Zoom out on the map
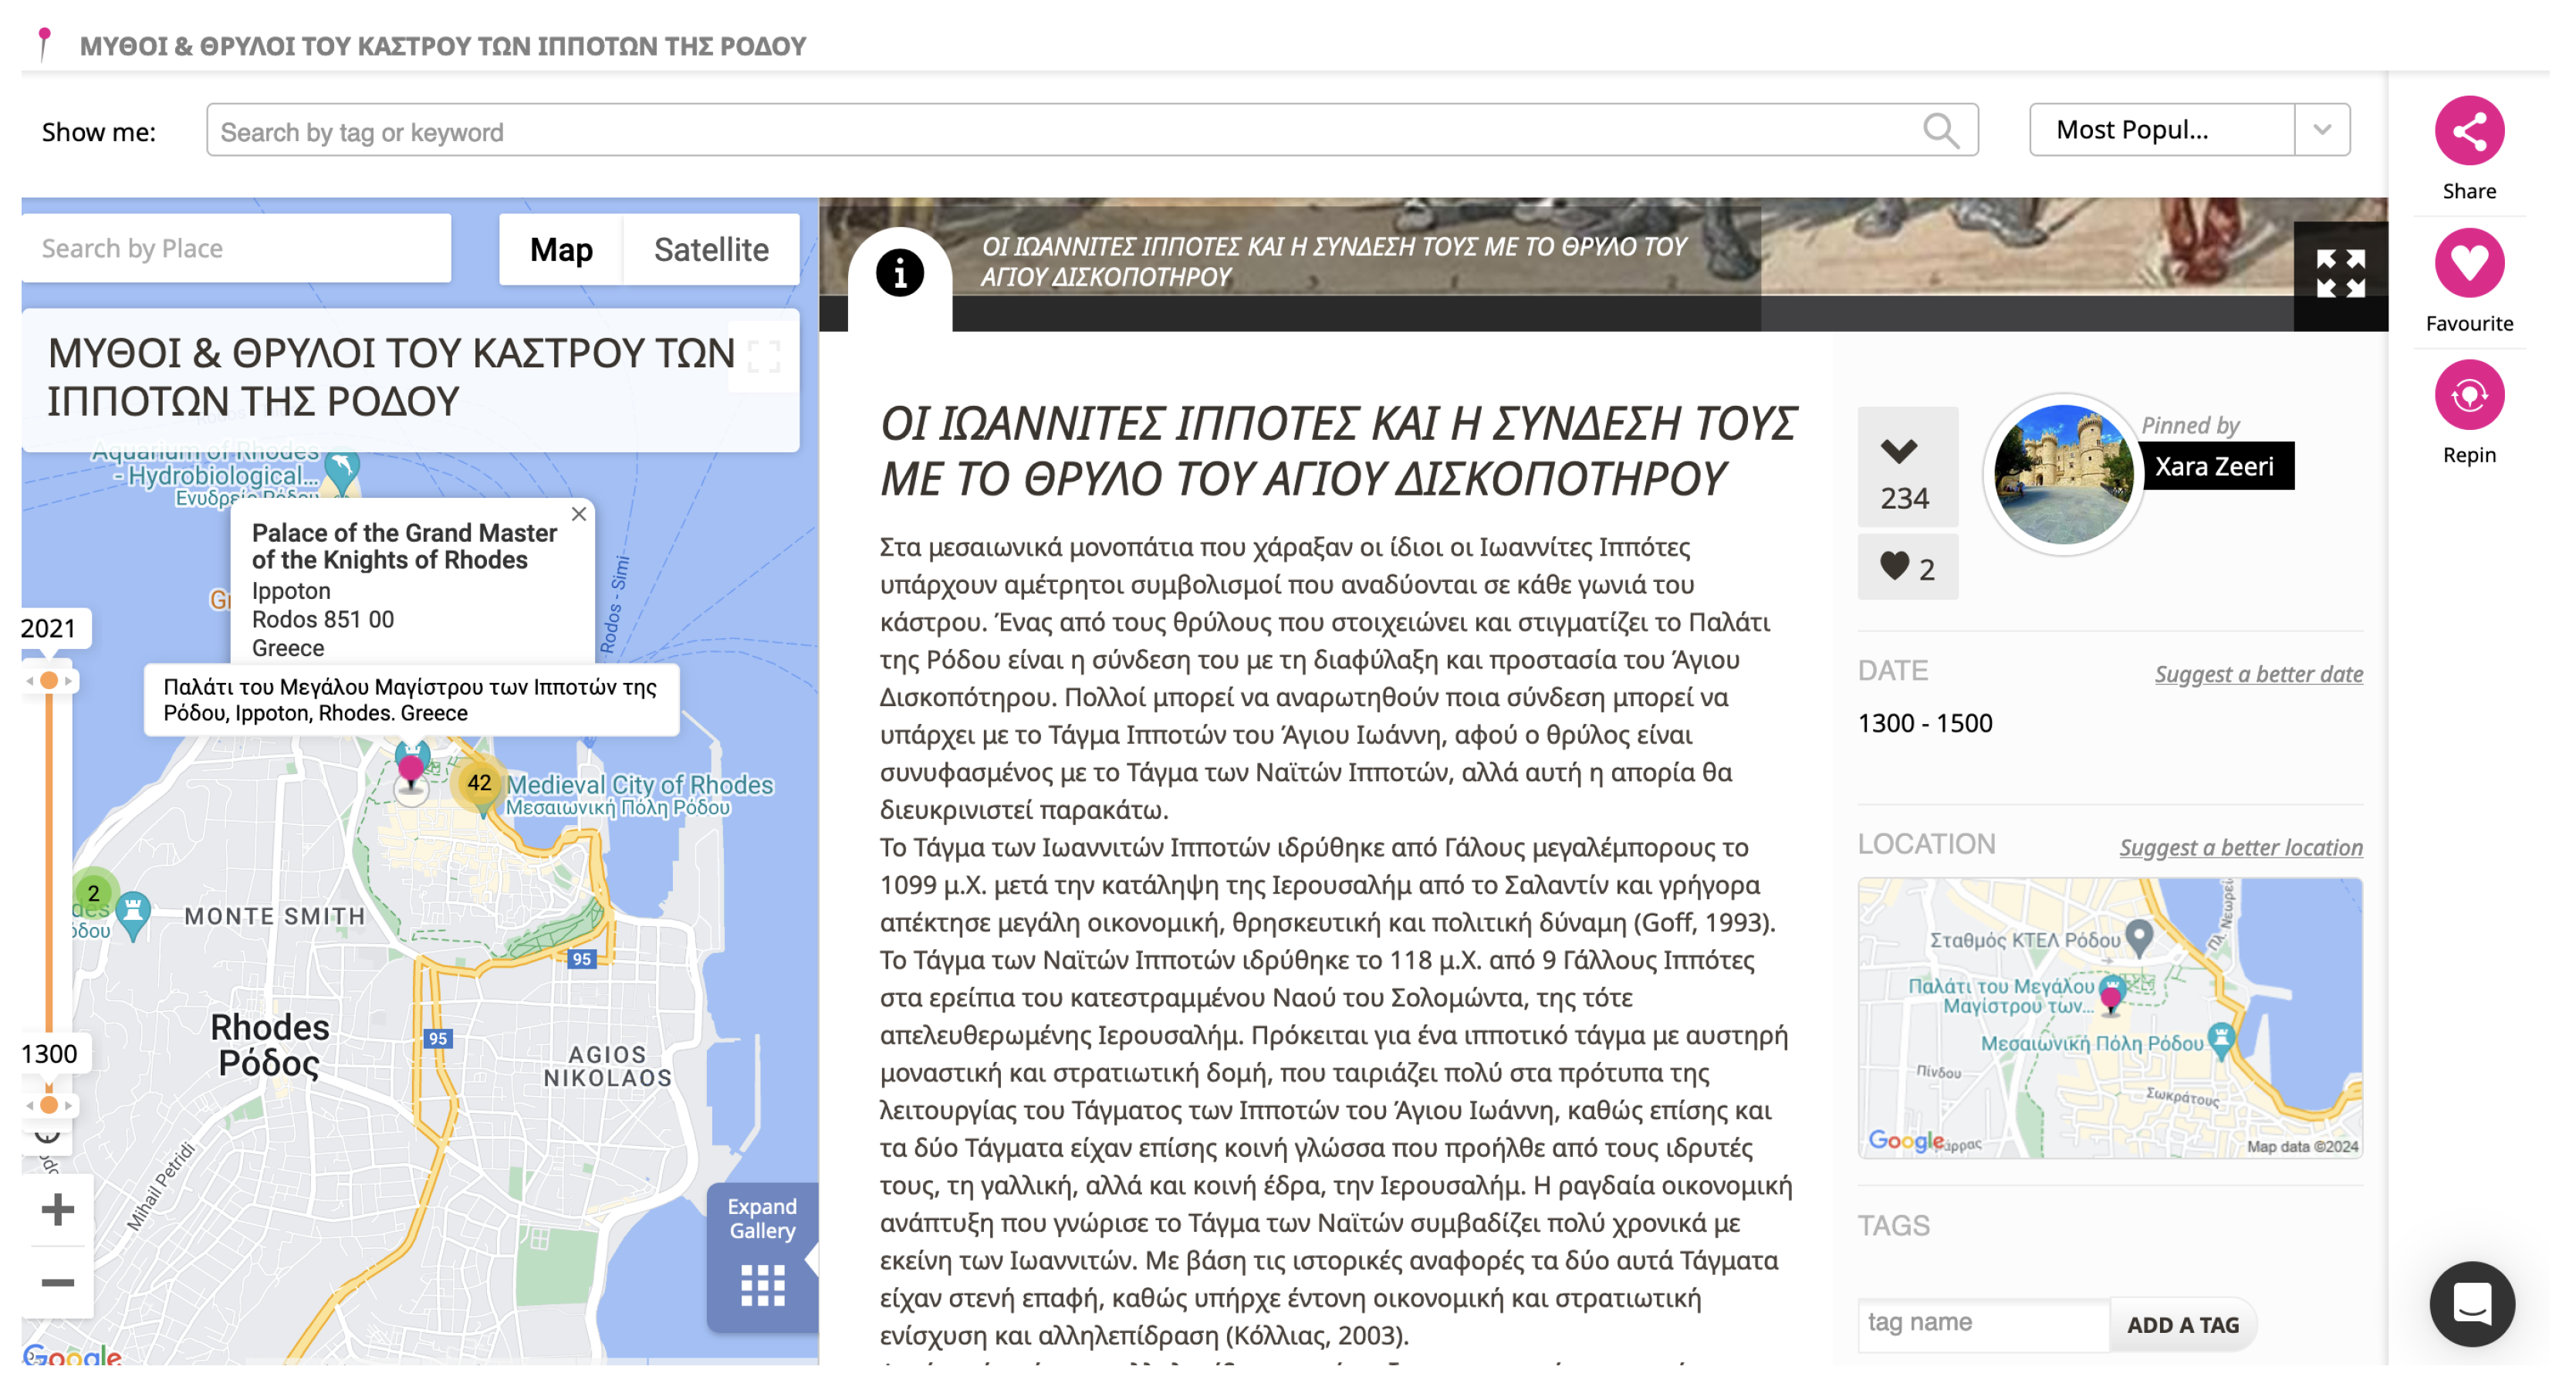Viewport: 2576px width, 1390px height. (x=57, y=1282)
